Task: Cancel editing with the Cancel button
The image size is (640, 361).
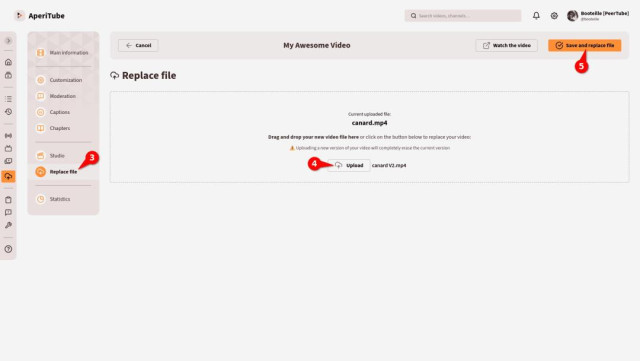Action: (x=138, y=45)
